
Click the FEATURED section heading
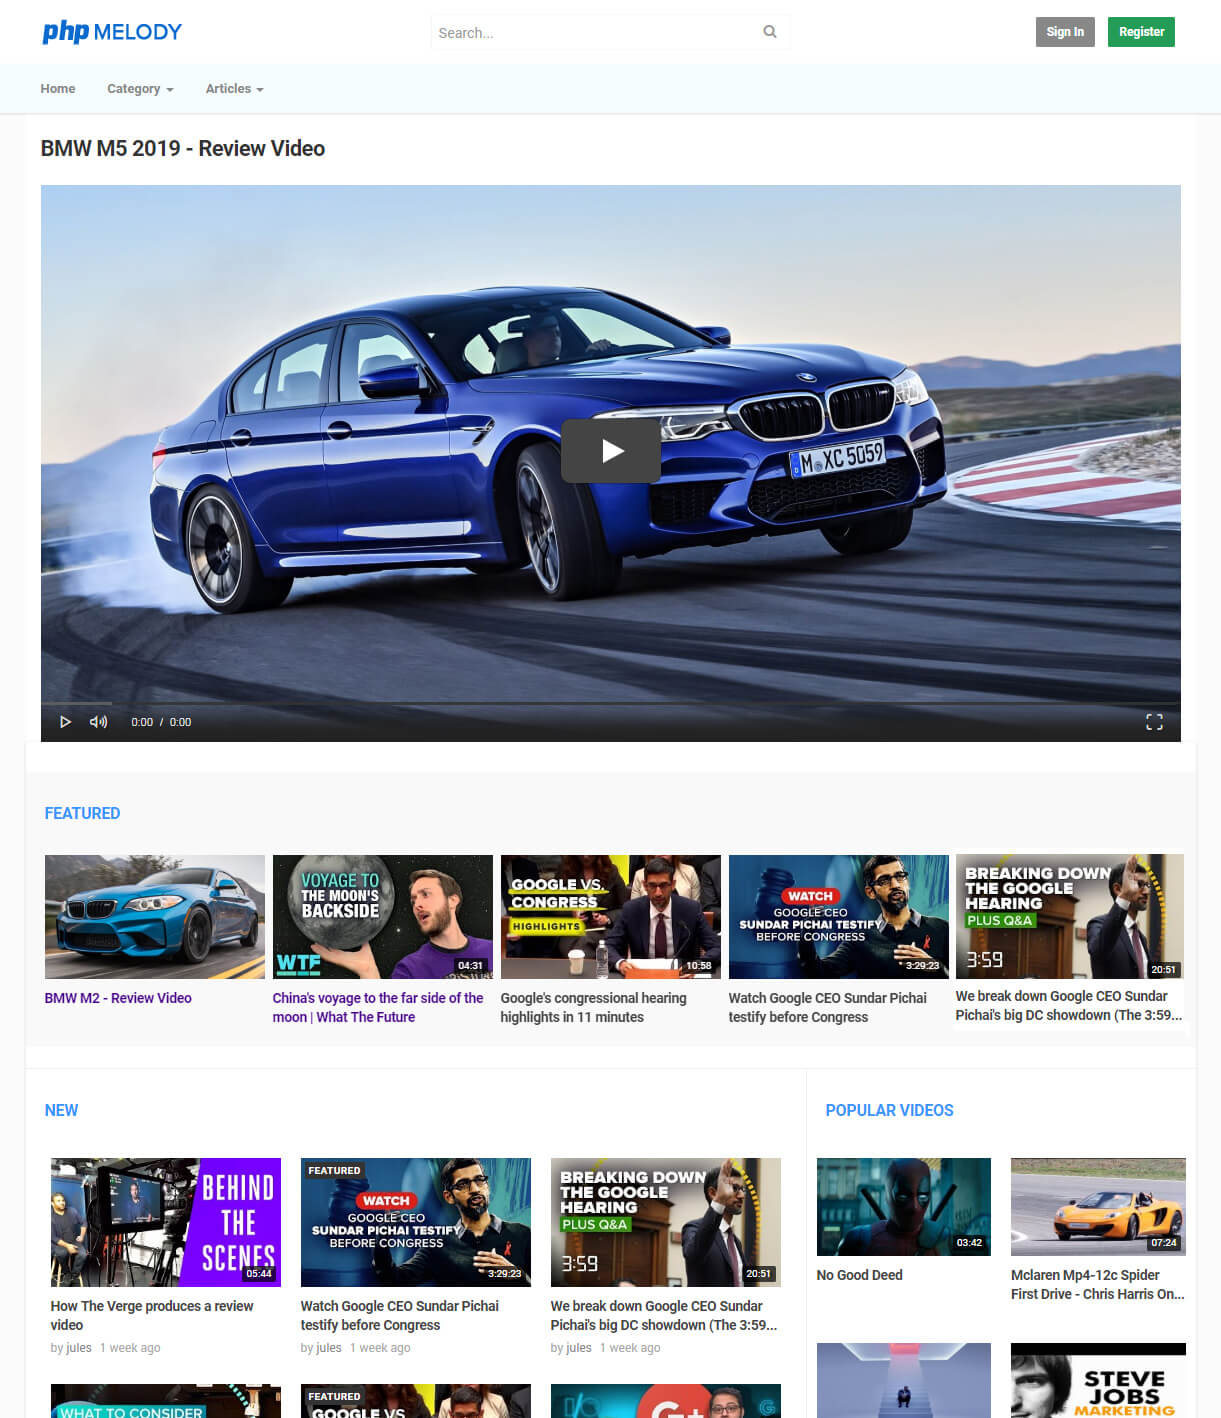[x=82, y=814]
